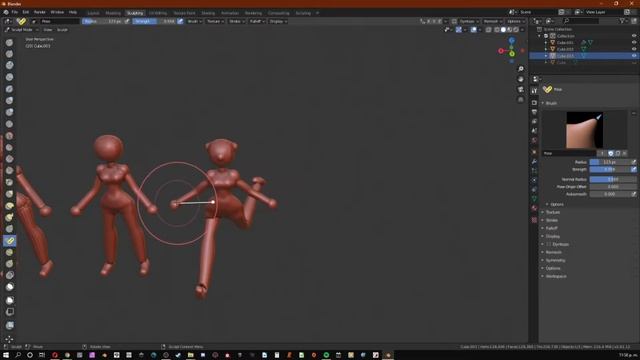640x360 pixels.
Task: Click the brush preview thumbnail
Action: (x=584, y=130)
